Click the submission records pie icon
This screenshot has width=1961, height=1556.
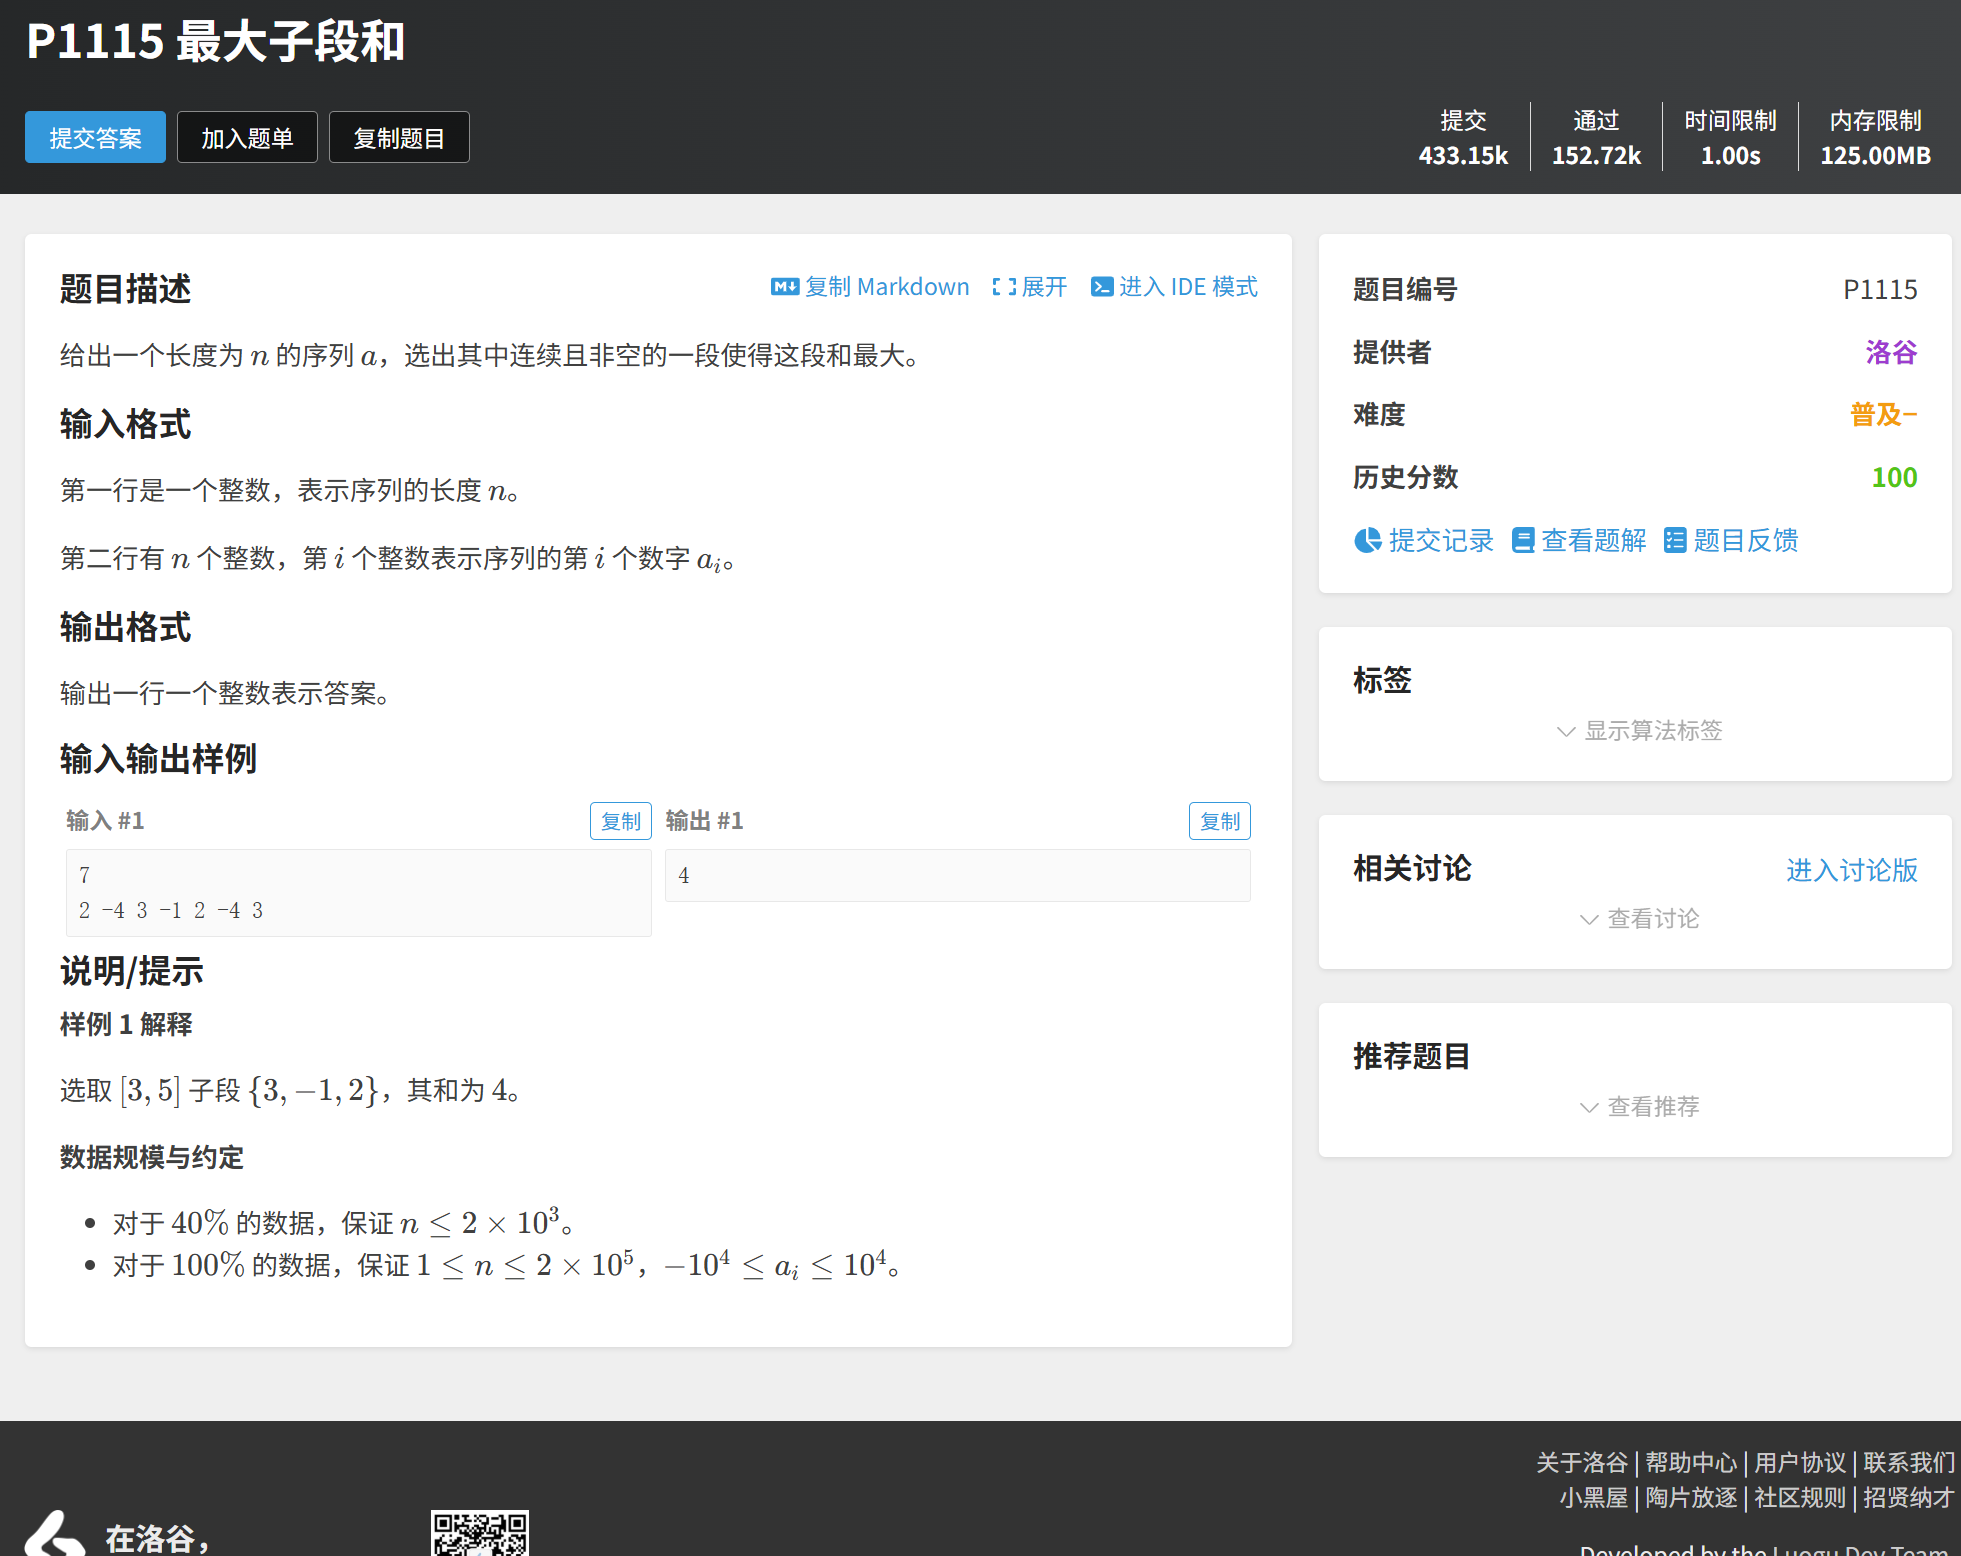[1367, 541]
